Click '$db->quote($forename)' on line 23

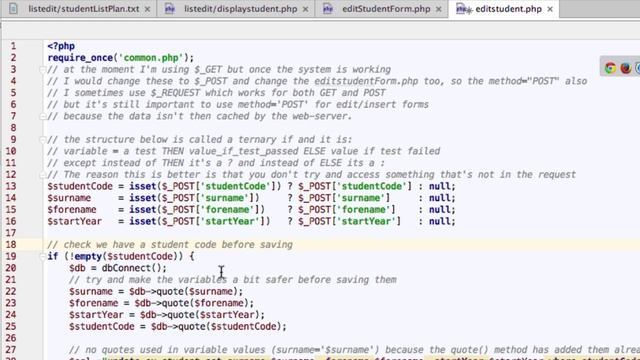[192, 303]
